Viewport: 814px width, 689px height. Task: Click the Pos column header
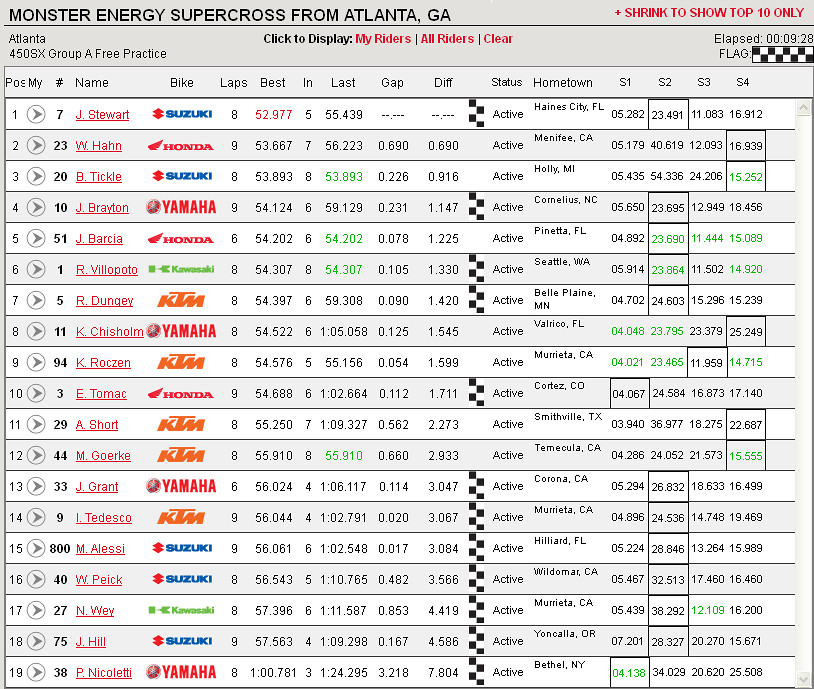(x=15, y=83)
